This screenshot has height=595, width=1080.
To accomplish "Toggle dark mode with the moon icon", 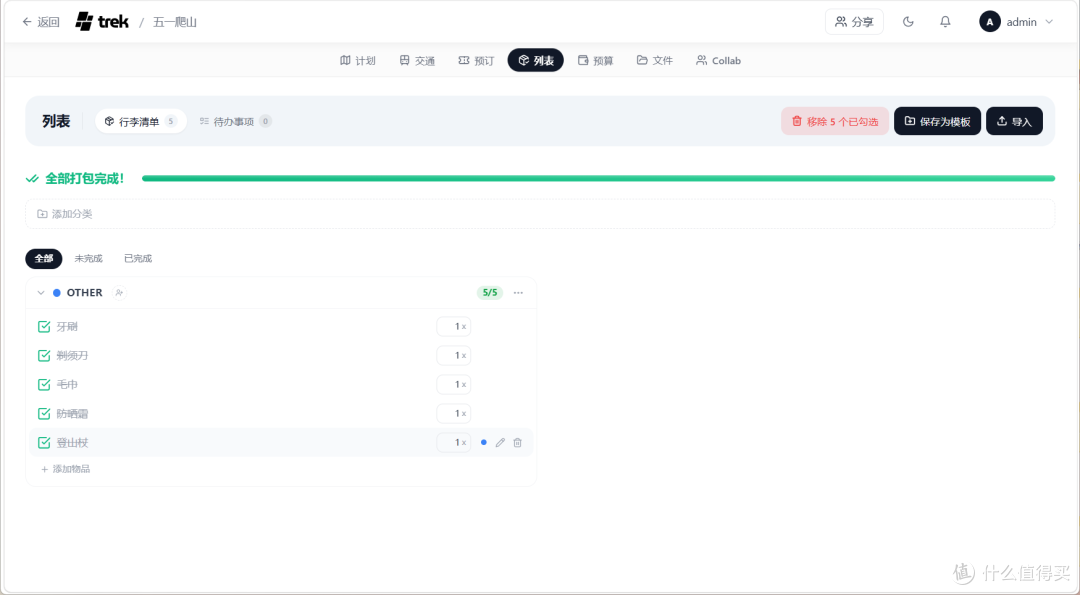I will point(908,22).
